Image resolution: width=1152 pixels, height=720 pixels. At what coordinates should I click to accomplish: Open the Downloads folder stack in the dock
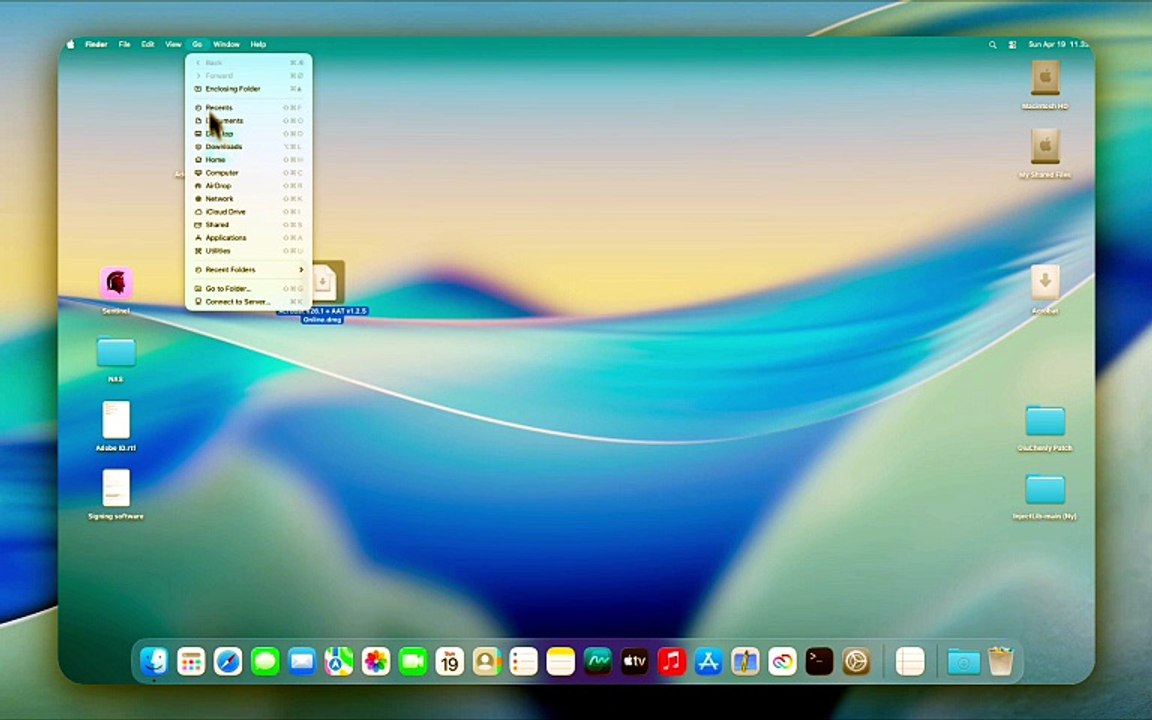[x=963, y=661]
